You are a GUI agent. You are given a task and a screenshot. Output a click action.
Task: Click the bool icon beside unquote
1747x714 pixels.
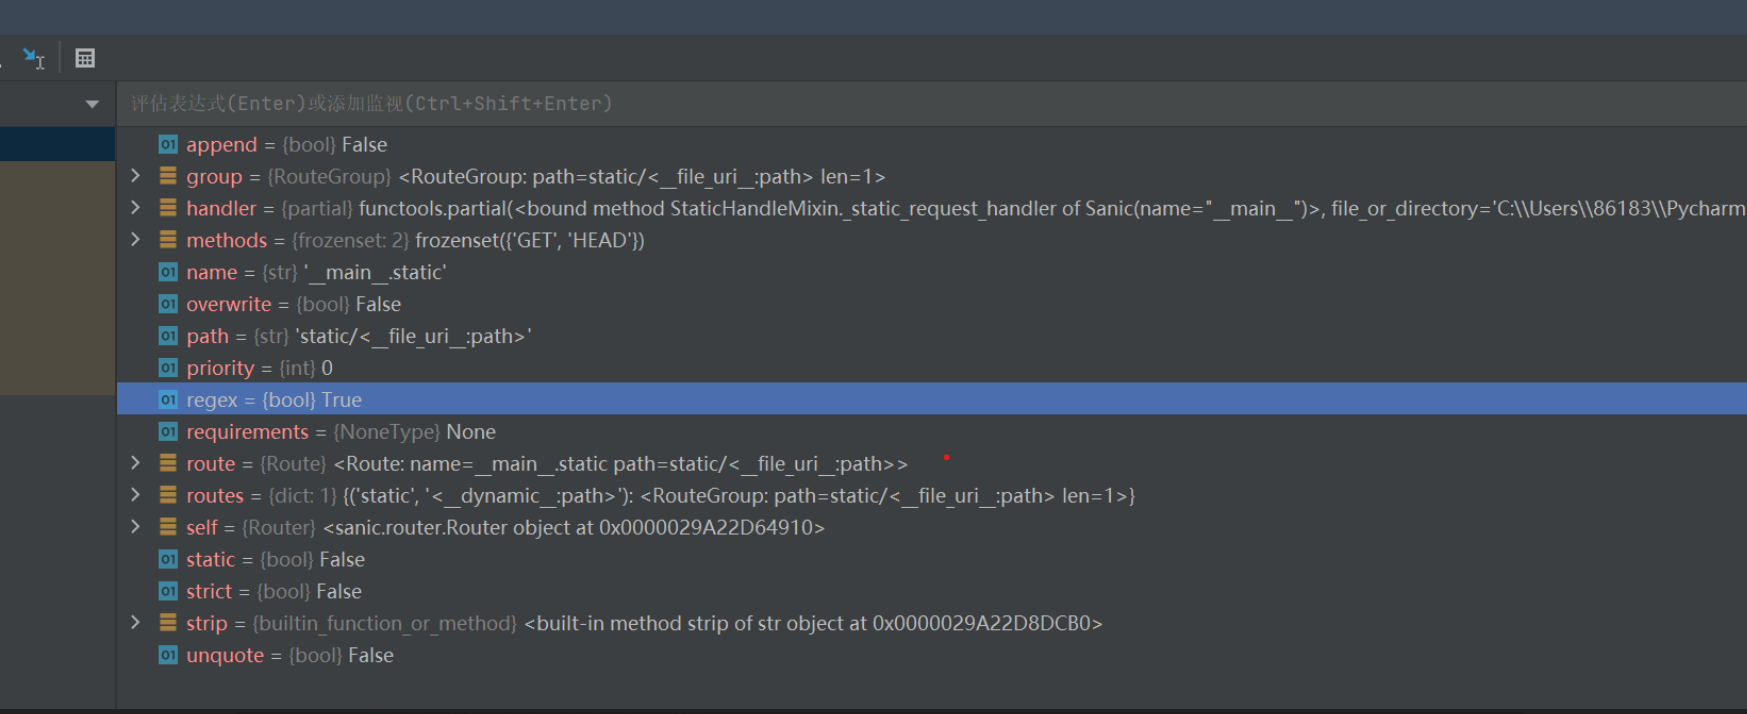(168, 655)
